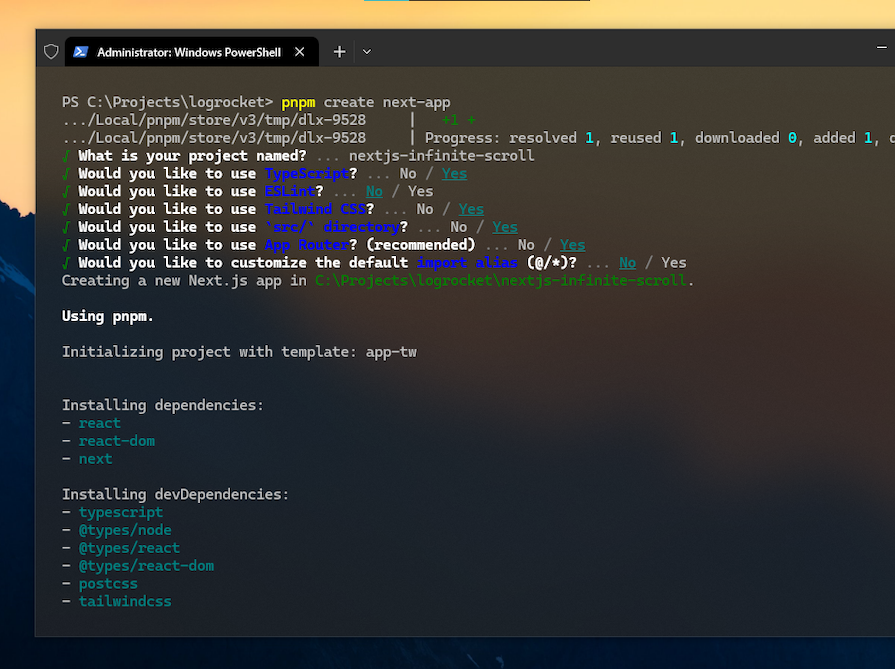Image resolution: width=895 pixels, height=669 pixels.
Task: Click the highlighted pnpm command text
Action: pyautogui.click(x=298, y=101)
